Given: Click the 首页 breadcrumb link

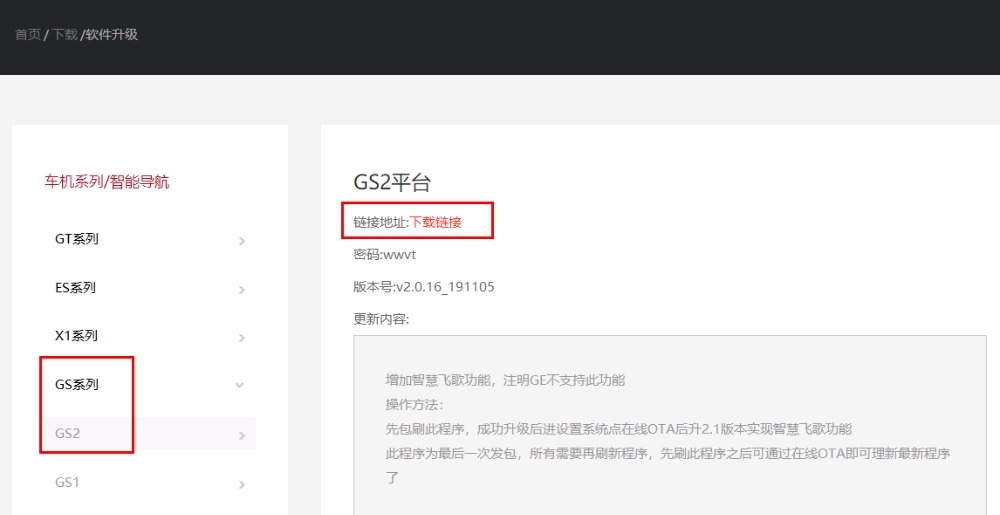Looking at the screenshot, I should pyautogui.click(x=28, y=35).
